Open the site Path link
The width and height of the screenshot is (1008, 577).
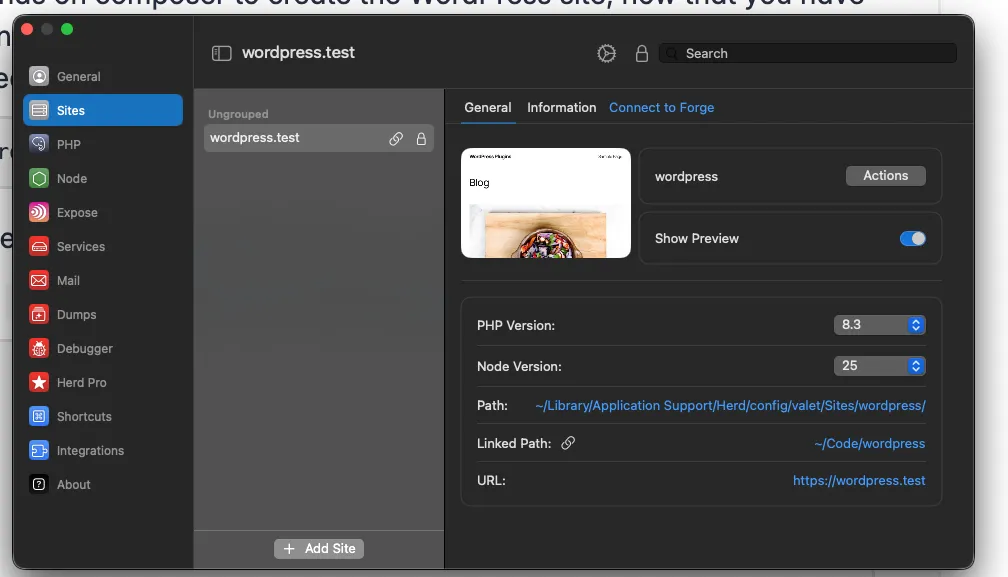pyautogui.click(x=730, y=405)
